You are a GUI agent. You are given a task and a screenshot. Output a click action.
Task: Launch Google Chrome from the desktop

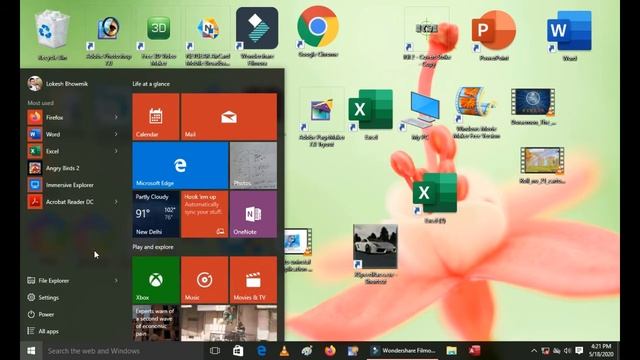[318, 31]
